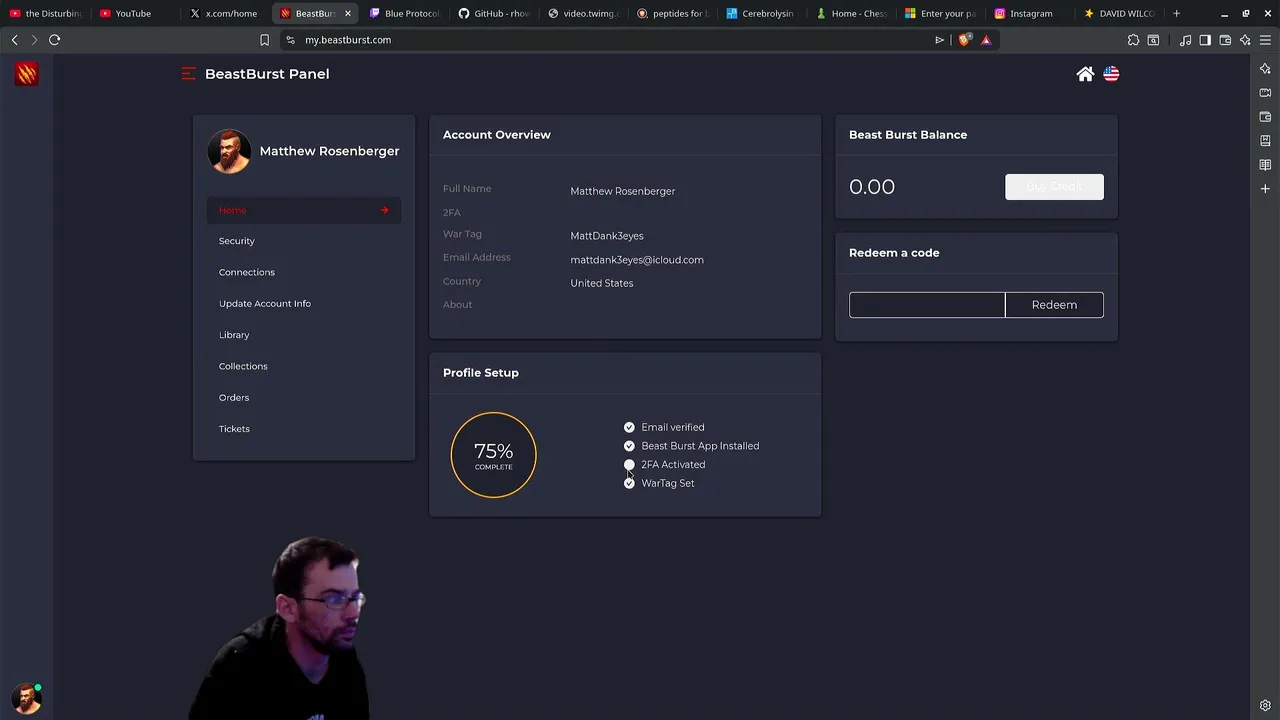1280x720 pixels.
Task: Open Brave Rewards triangle icon
Action: coord(986,40)
